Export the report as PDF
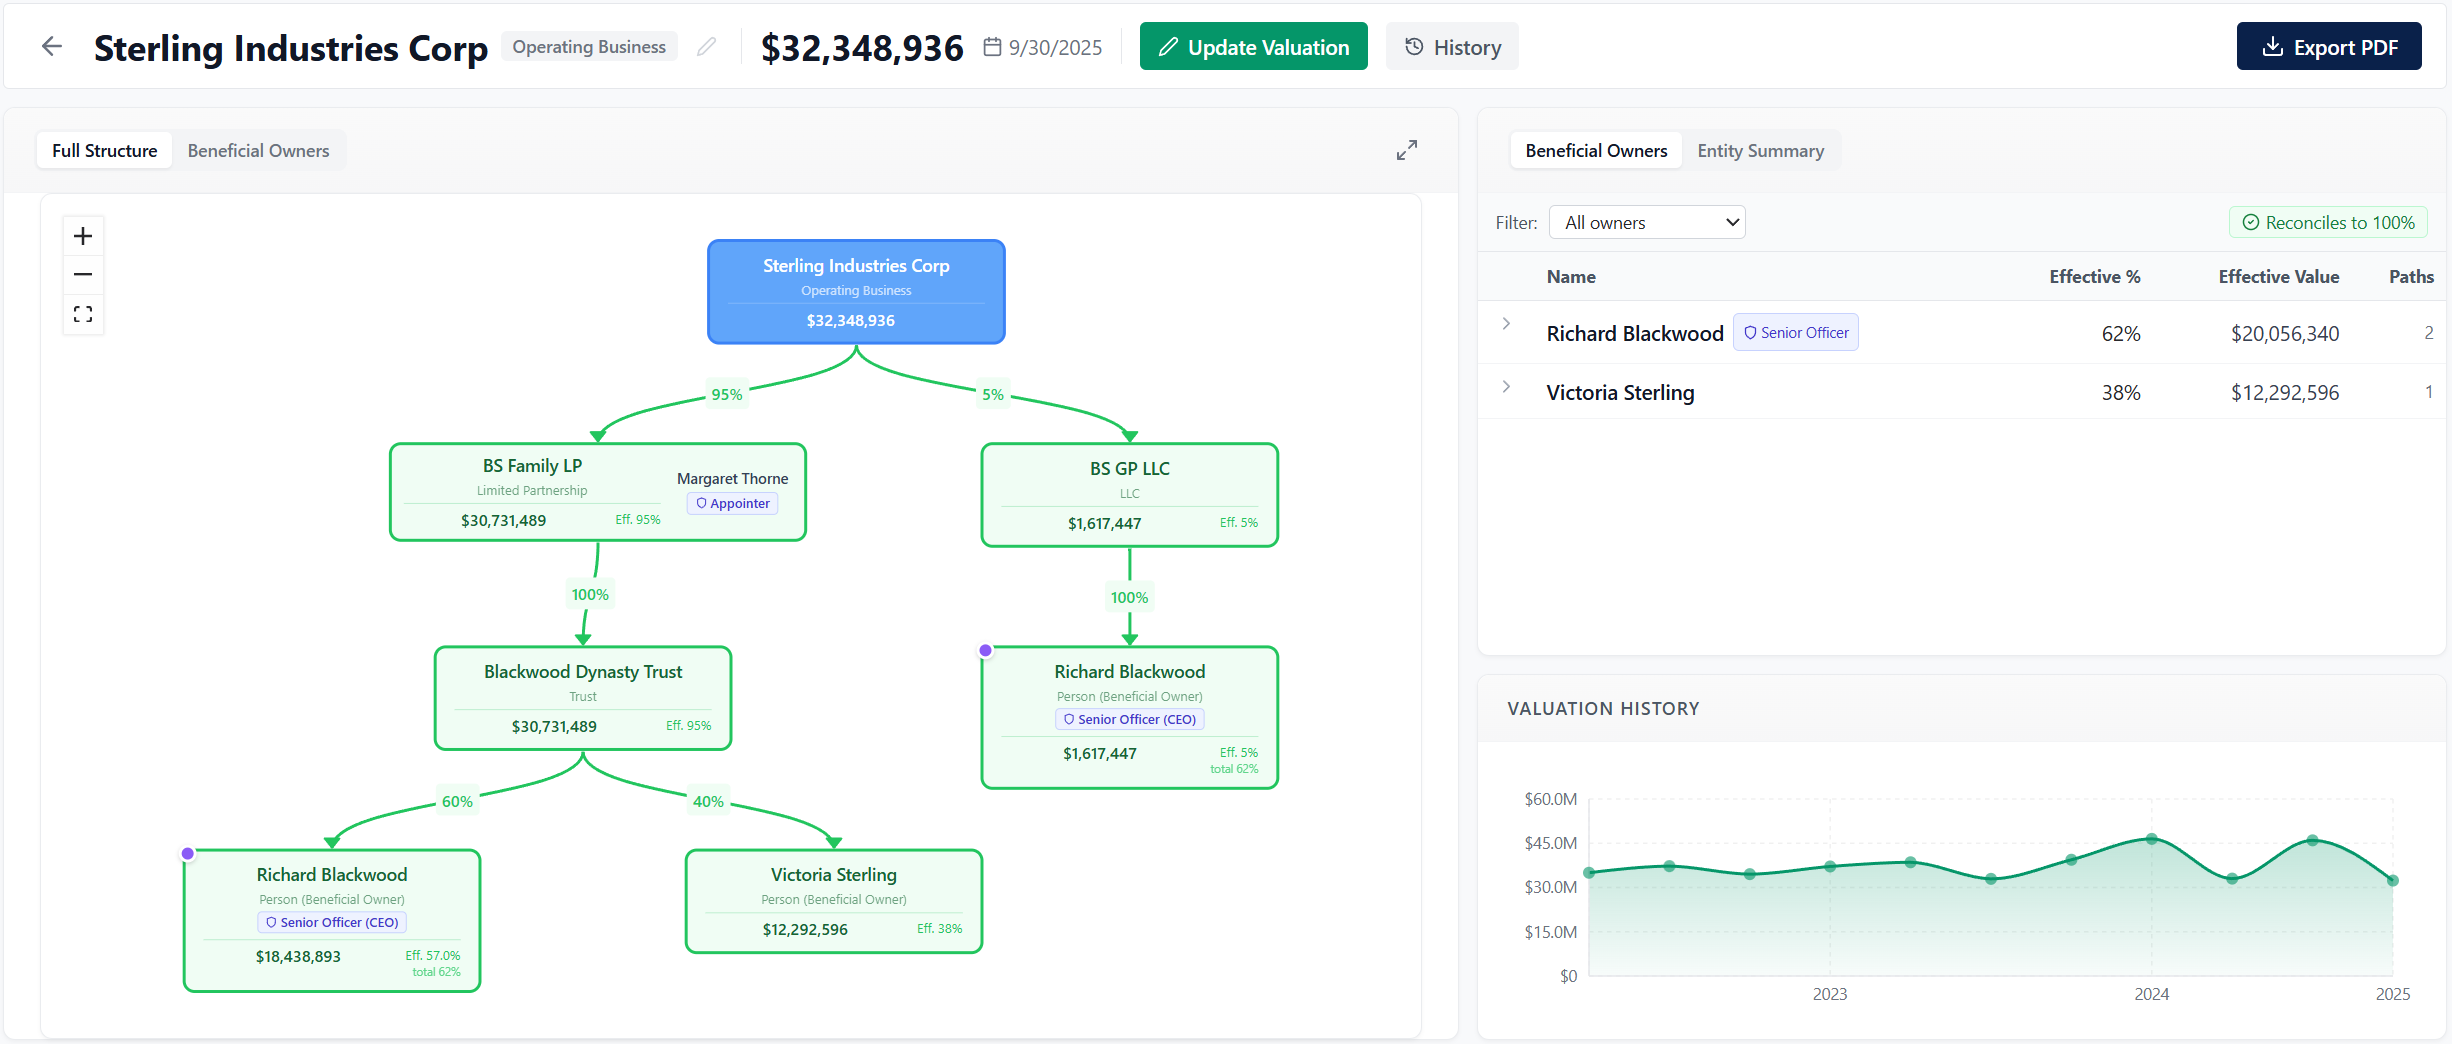2452x1044 pixels. (2329, 47)
